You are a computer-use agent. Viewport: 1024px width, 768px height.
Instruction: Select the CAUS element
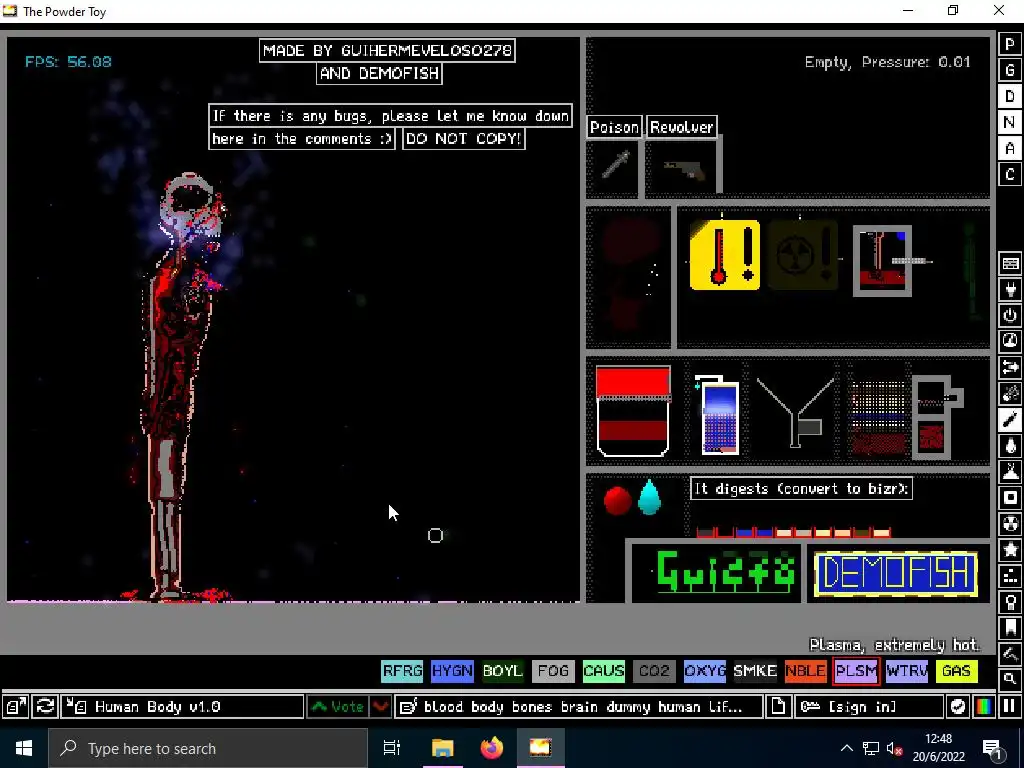603,671
